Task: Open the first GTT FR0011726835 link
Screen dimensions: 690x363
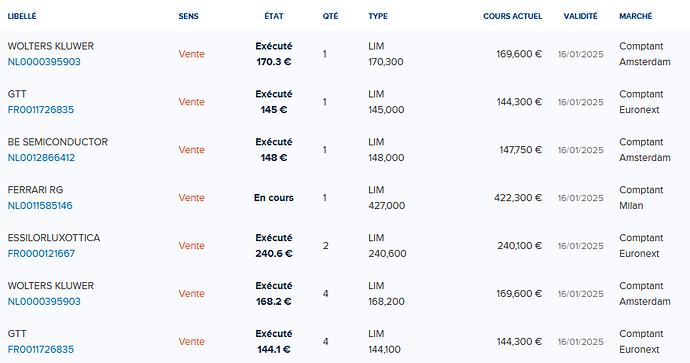Action: pyautogui.click(x=40, y=110)
